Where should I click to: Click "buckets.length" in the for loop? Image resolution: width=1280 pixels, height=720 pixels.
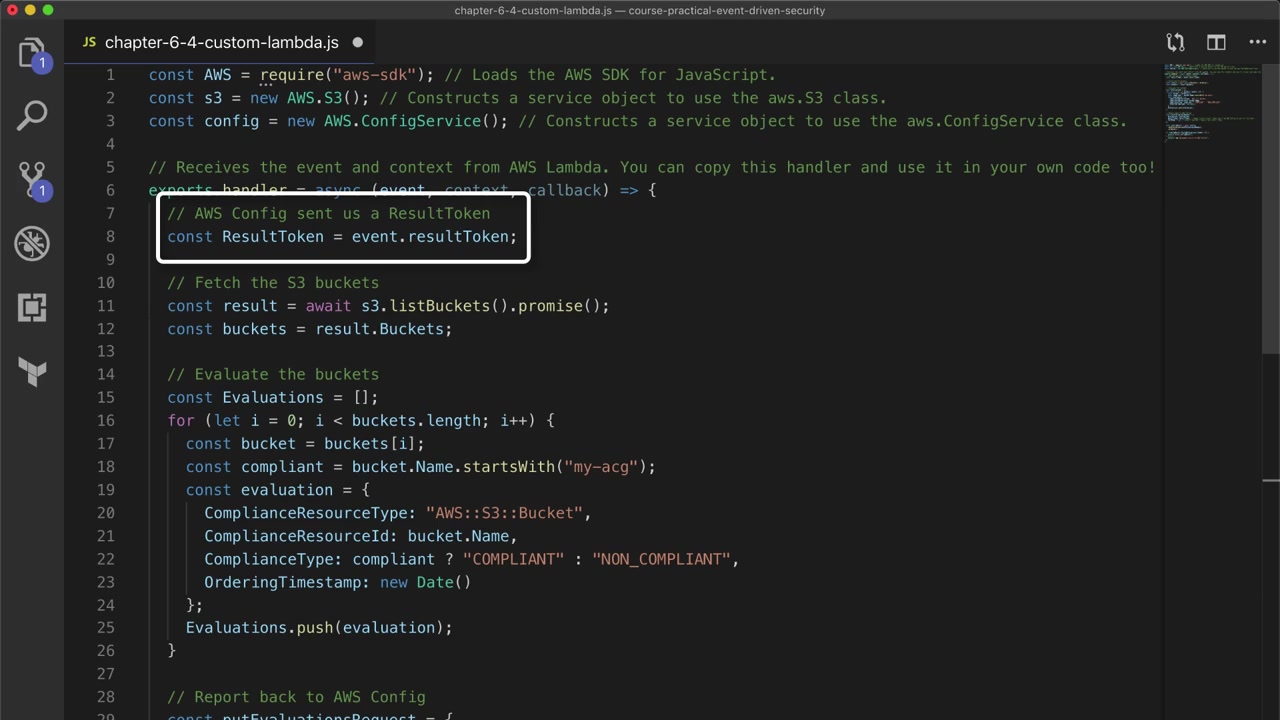click(417, 421)
